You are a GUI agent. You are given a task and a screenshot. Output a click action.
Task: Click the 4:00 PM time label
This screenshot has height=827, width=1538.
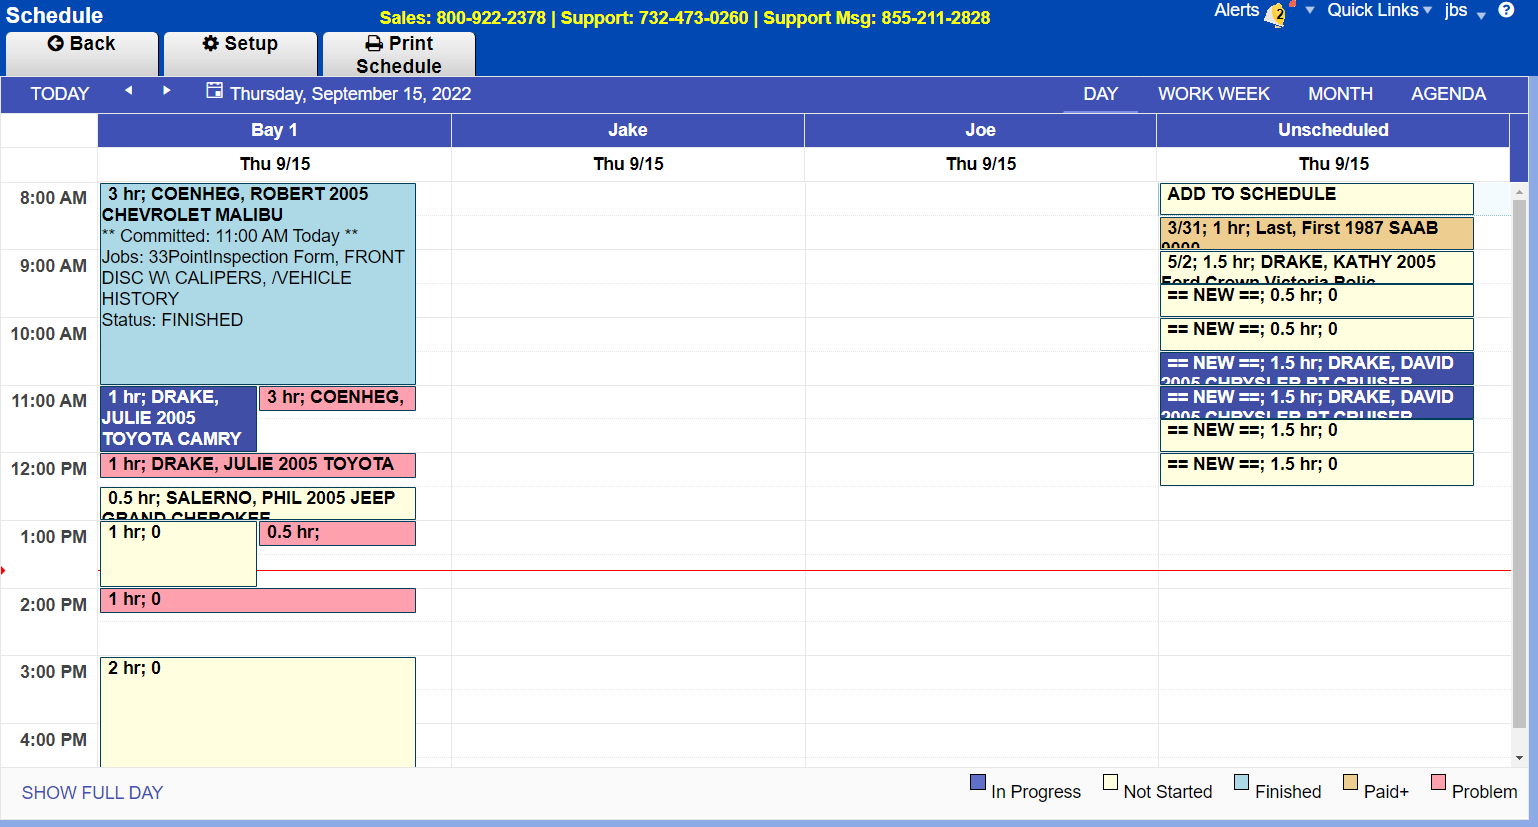[x=53, y=740]
